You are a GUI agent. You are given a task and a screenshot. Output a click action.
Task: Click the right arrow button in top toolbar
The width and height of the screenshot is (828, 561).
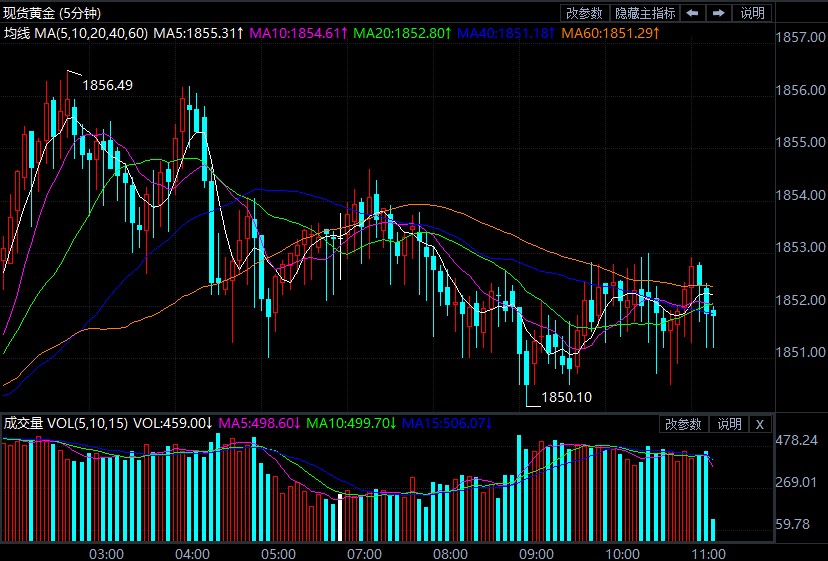click(718, 13)
